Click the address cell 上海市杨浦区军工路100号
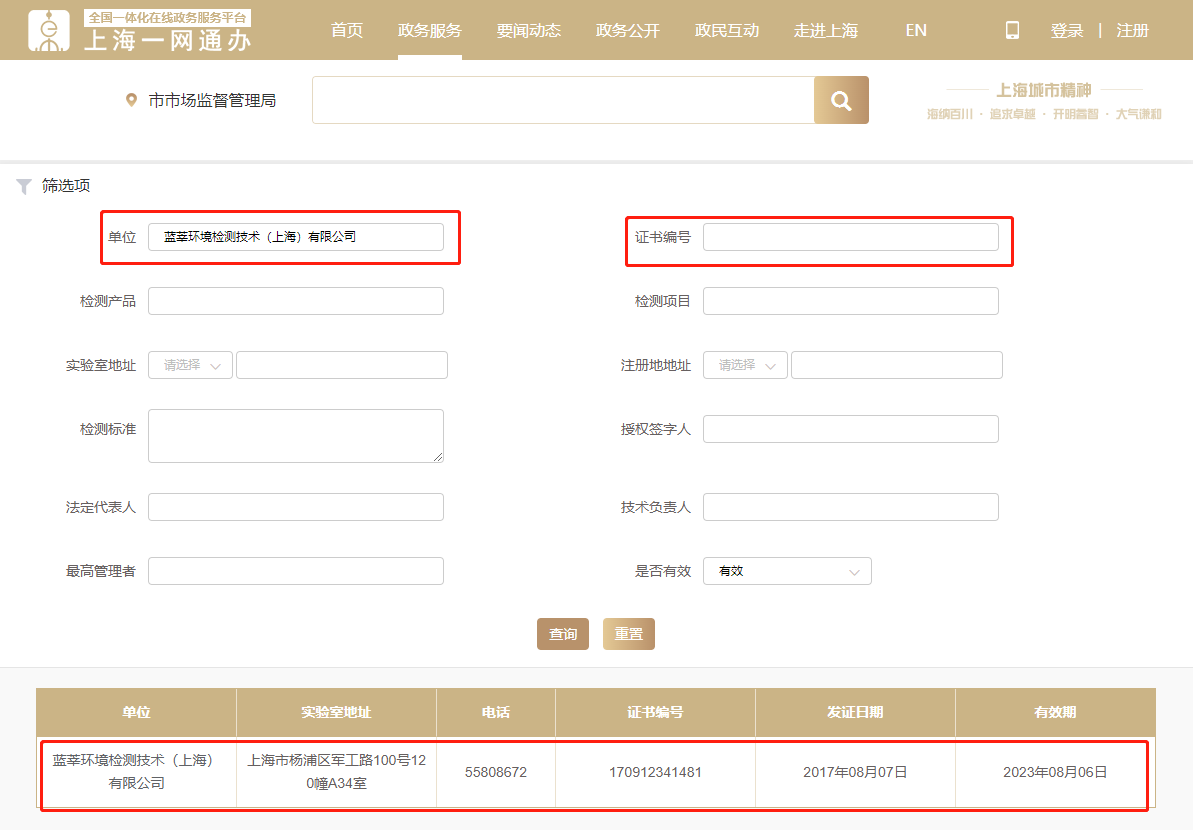 coord(336,771)
